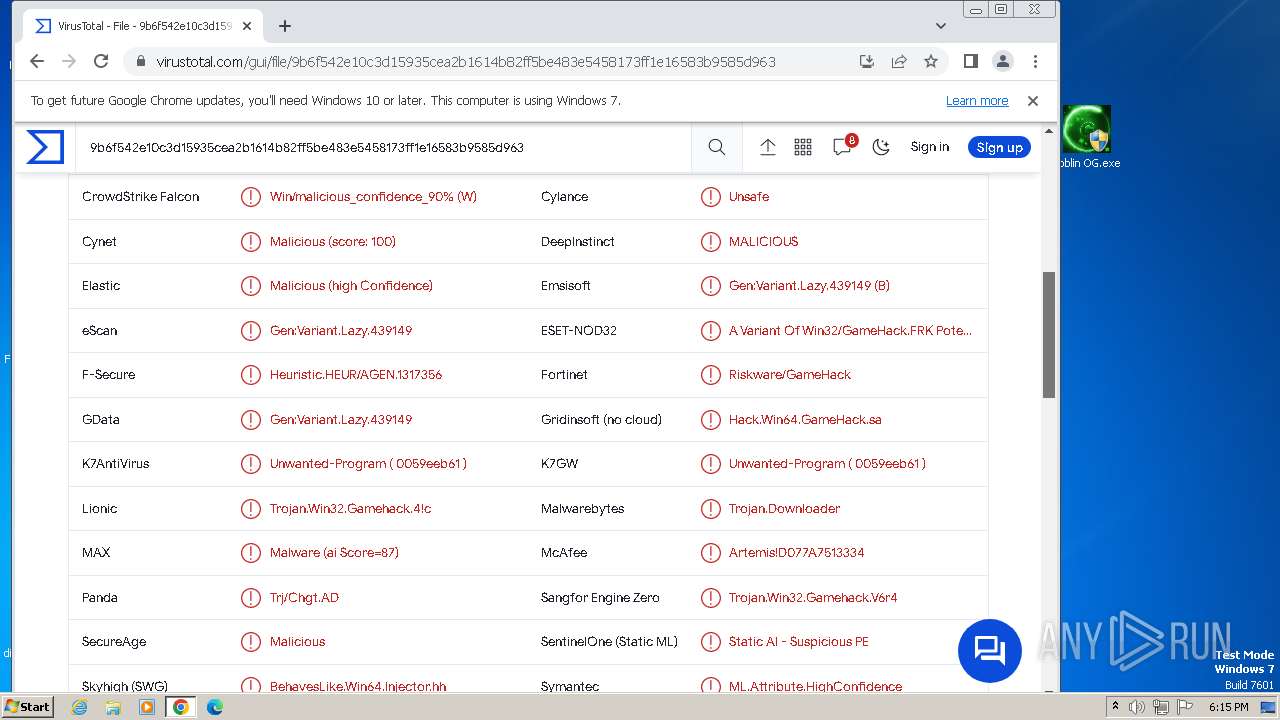Open Microsoft Edge from the taskbar
This screenshot has height=720, width=1280.
215,707
